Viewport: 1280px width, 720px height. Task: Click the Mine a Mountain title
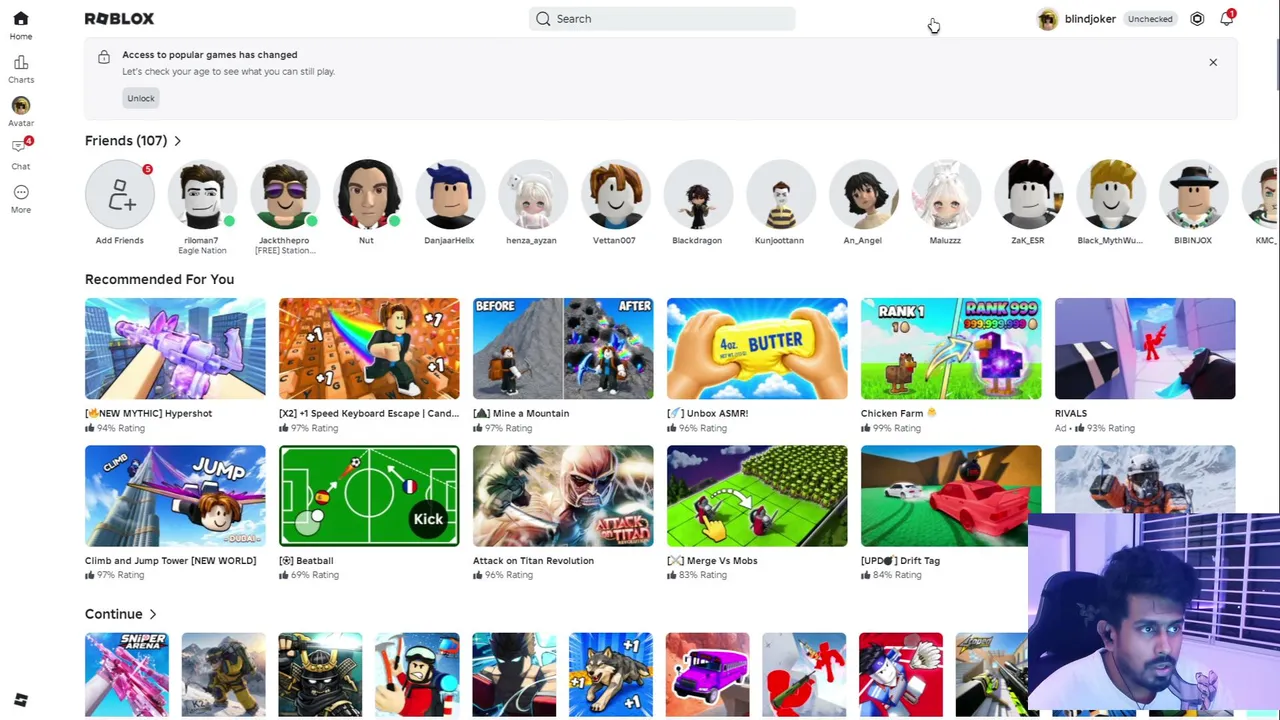(x=521, y=413)
